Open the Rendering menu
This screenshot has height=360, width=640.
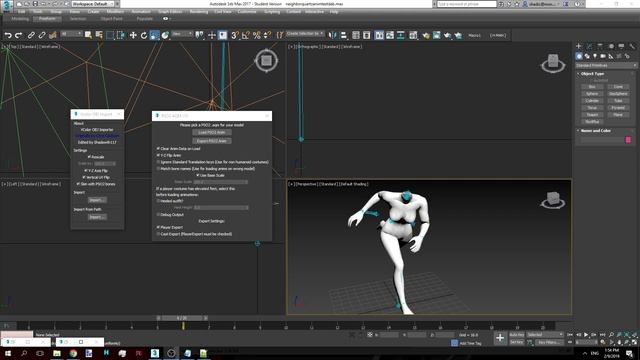[x=199, y=12]
